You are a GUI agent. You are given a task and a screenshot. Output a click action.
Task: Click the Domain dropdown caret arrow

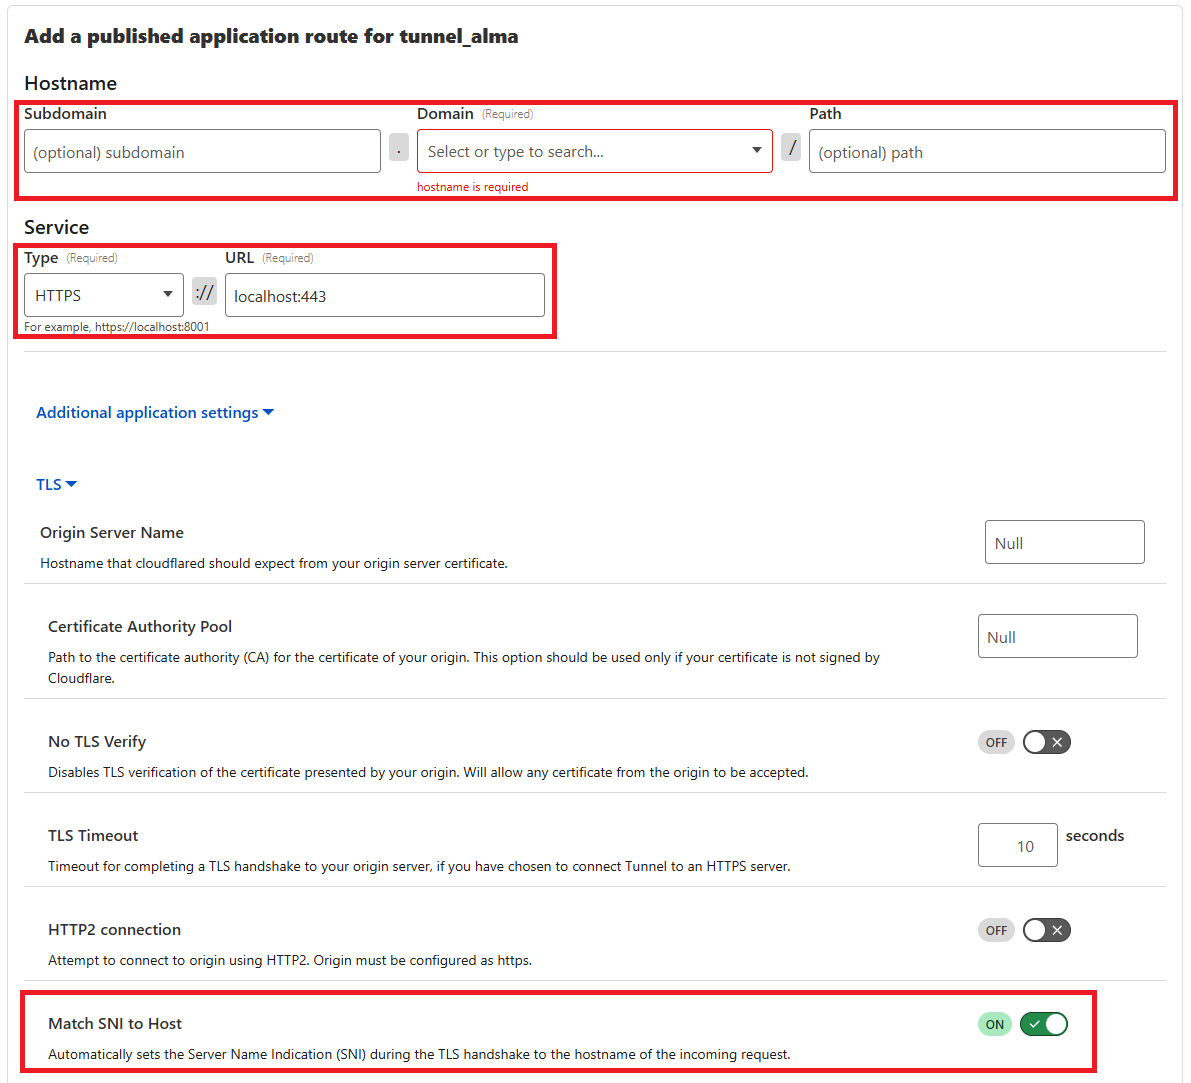757,150
